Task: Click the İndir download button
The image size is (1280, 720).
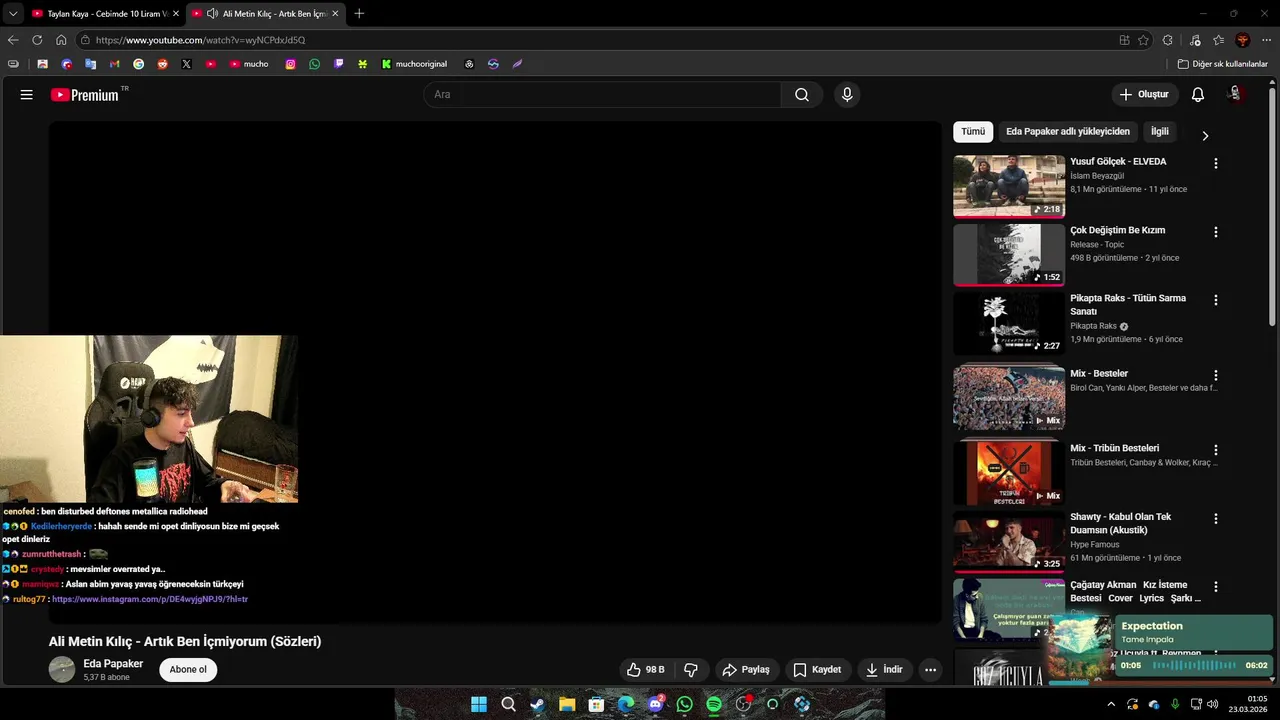Action: click(x=884, y=670)
